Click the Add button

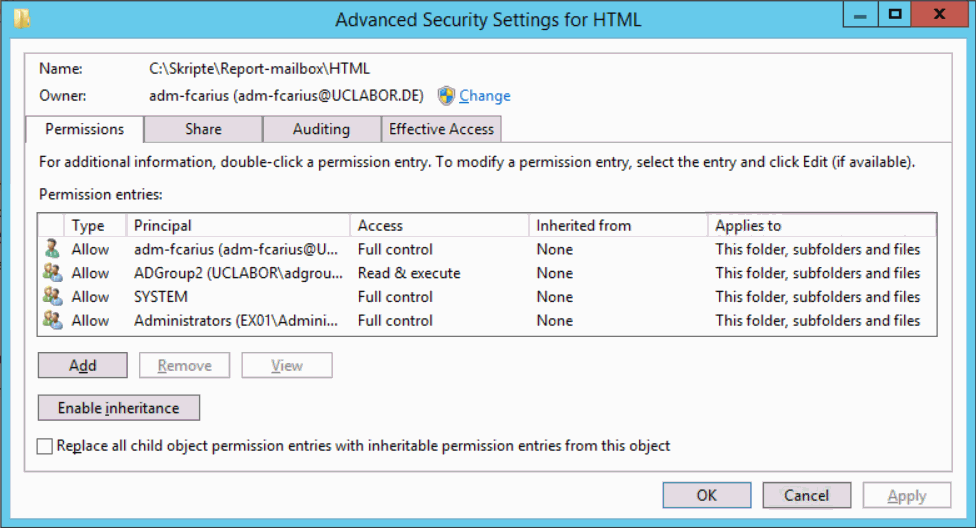[x=82, y=365]
